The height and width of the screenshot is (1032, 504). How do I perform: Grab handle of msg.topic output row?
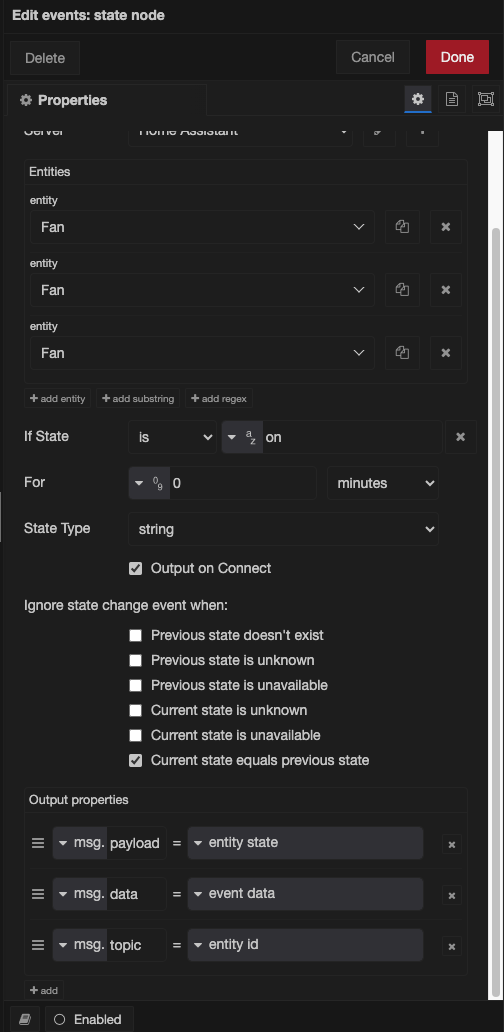point(38,945)
